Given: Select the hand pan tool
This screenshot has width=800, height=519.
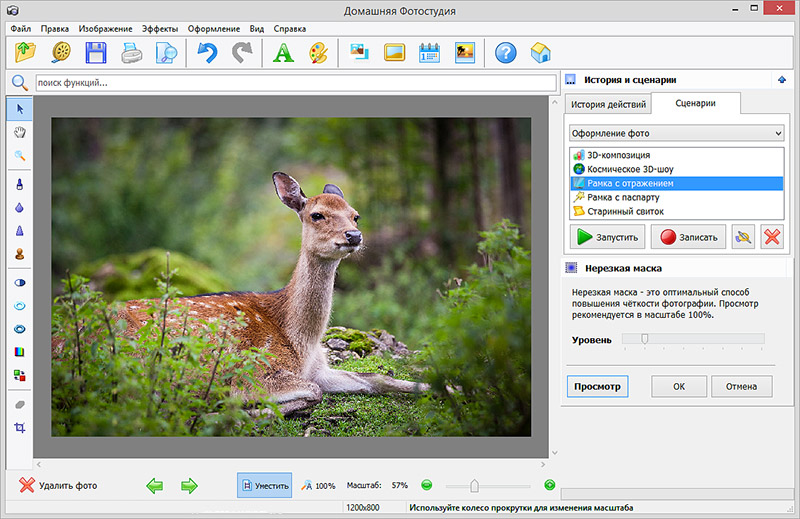Looking at the screenshot, I should click(19, 131).
